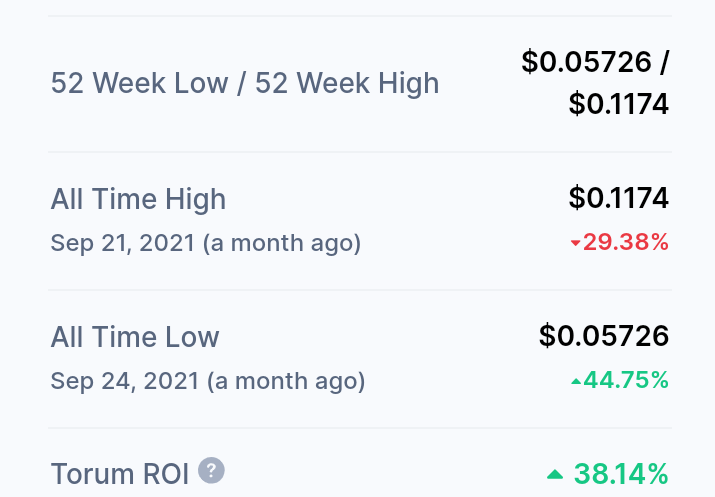This screenshot has width=715, height=497.
Task: Click "(a month ago)" under All Time Low
Action: click(286, 382)
